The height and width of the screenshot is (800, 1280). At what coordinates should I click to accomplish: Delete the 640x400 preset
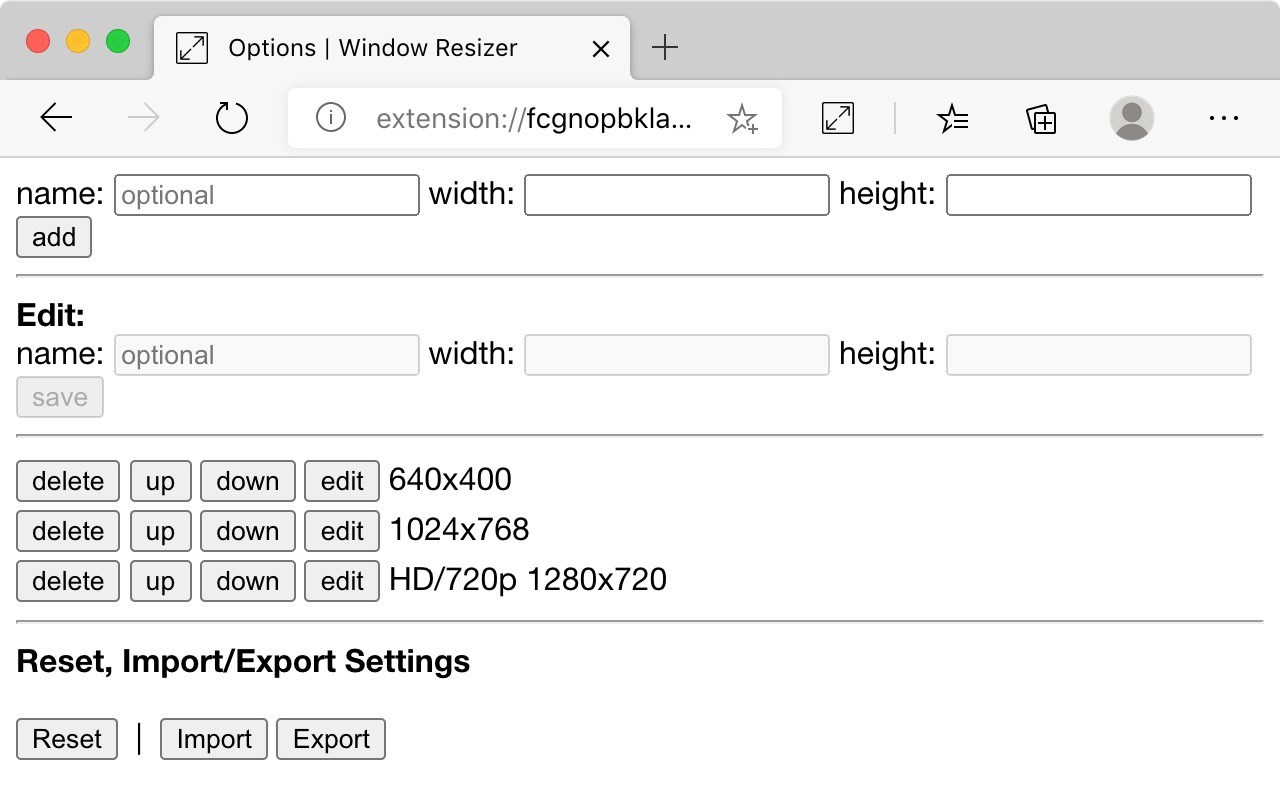pos(68,481)
